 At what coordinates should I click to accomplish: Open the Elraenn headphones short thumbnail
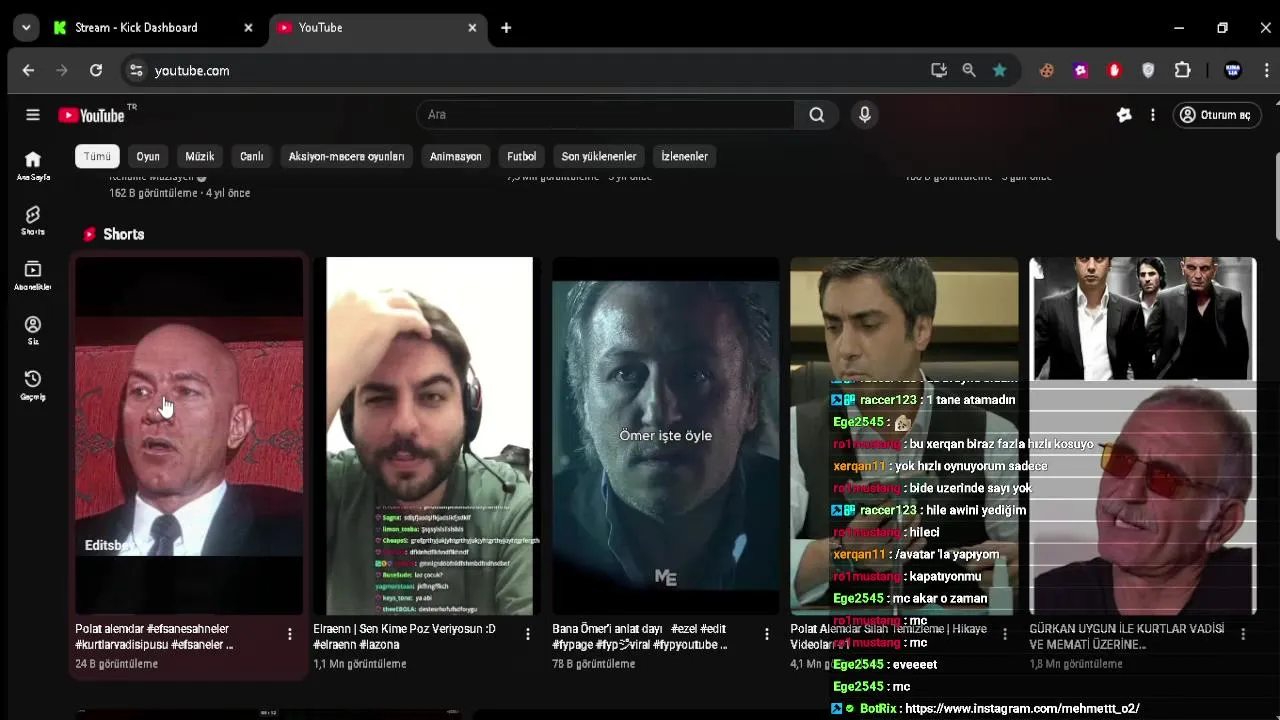coord(428,436)
